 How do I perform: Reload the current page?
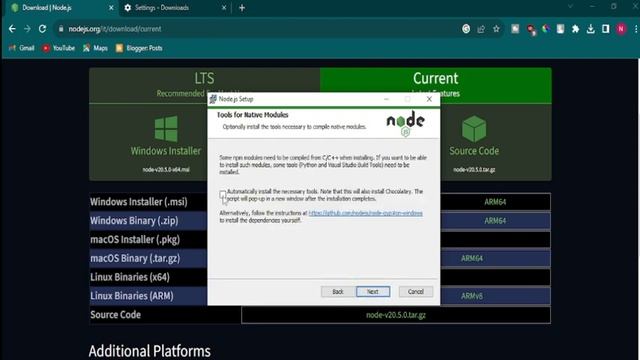pyautogui.click(x=42, y=29)
